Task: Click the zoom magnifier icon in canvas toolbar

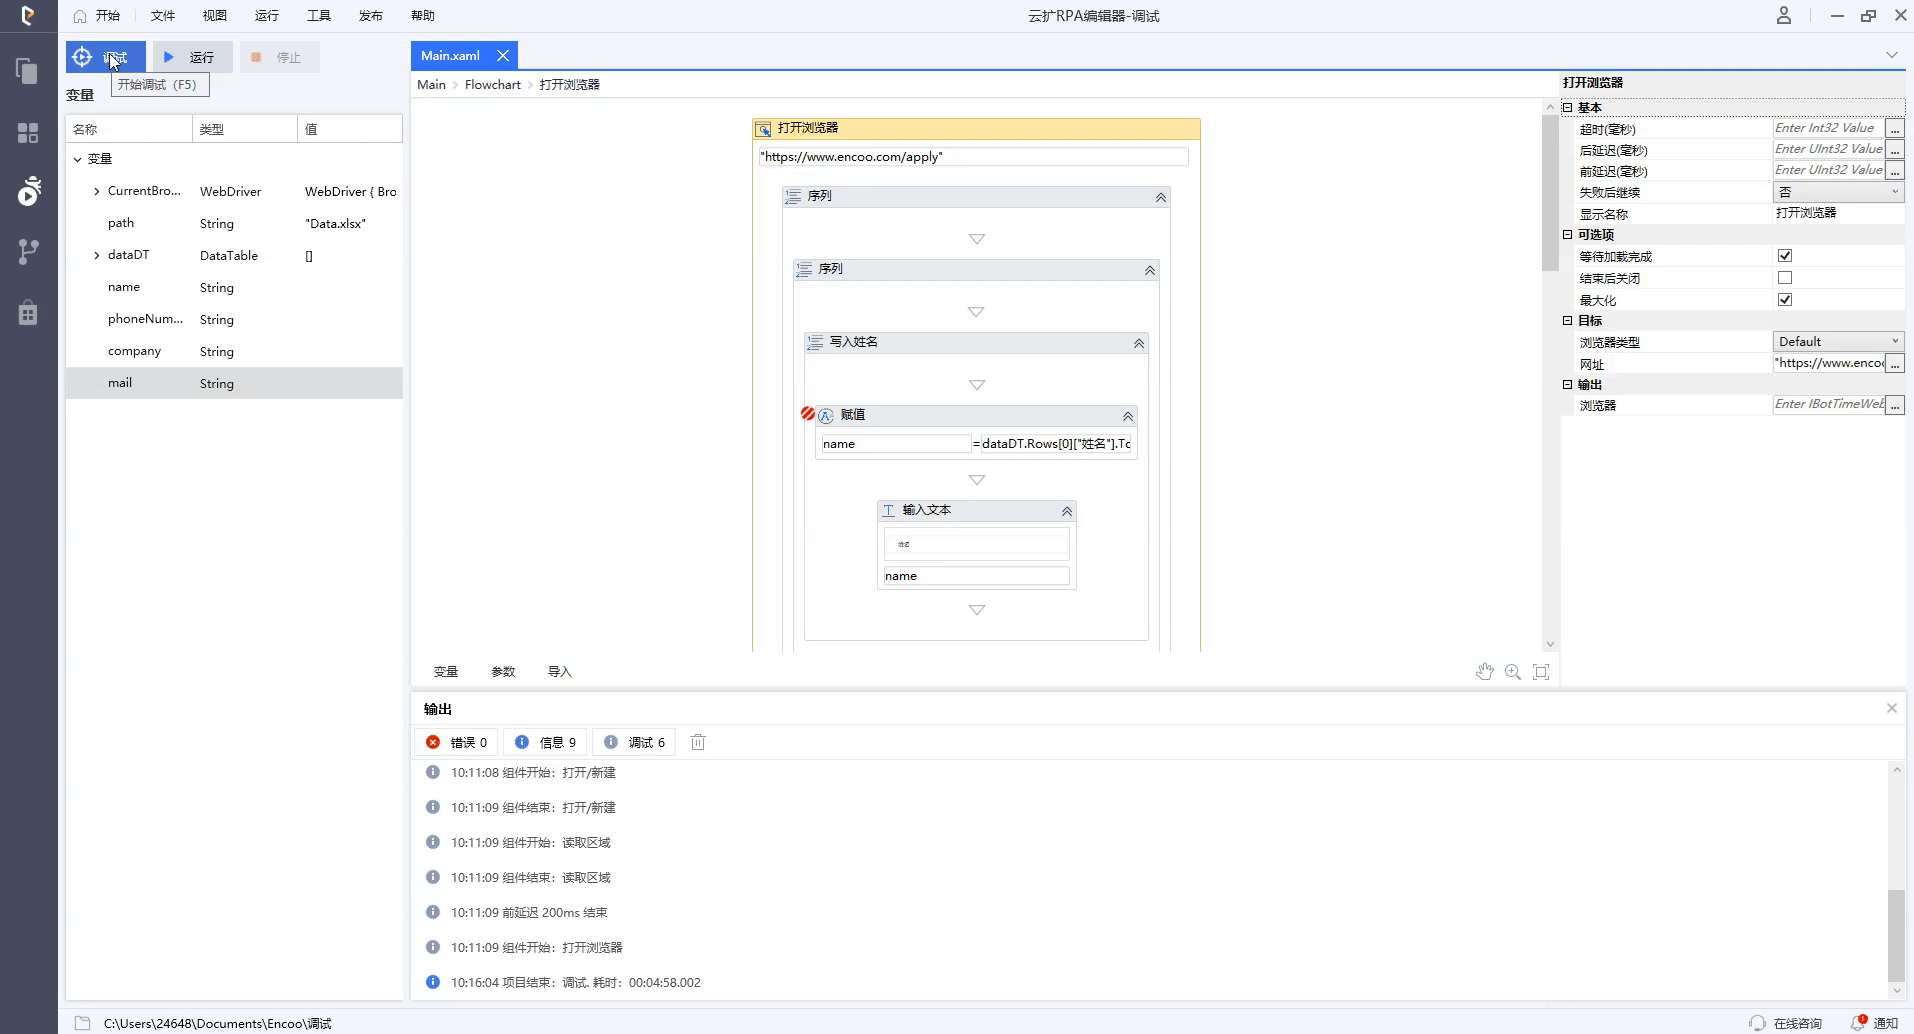Action: click(1512, 671)
